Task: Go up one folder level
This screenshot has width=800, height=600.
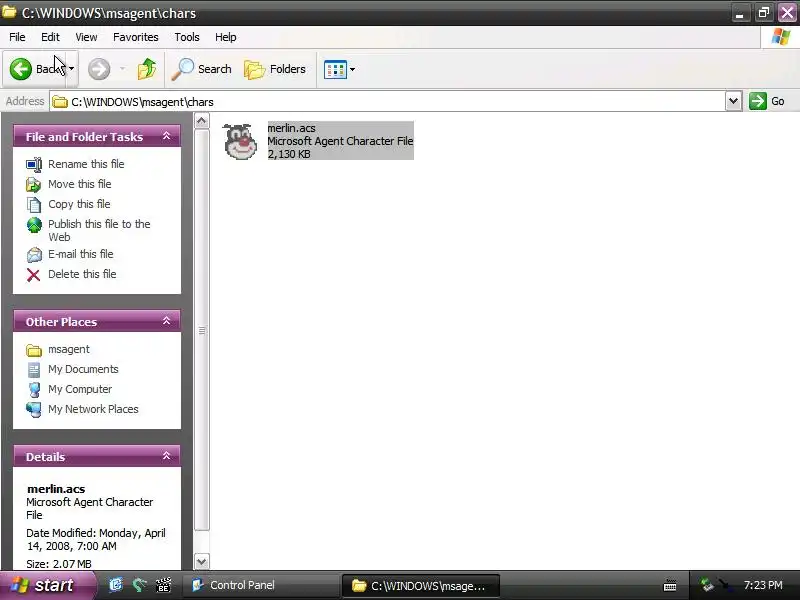Action: tap(147, 69)
